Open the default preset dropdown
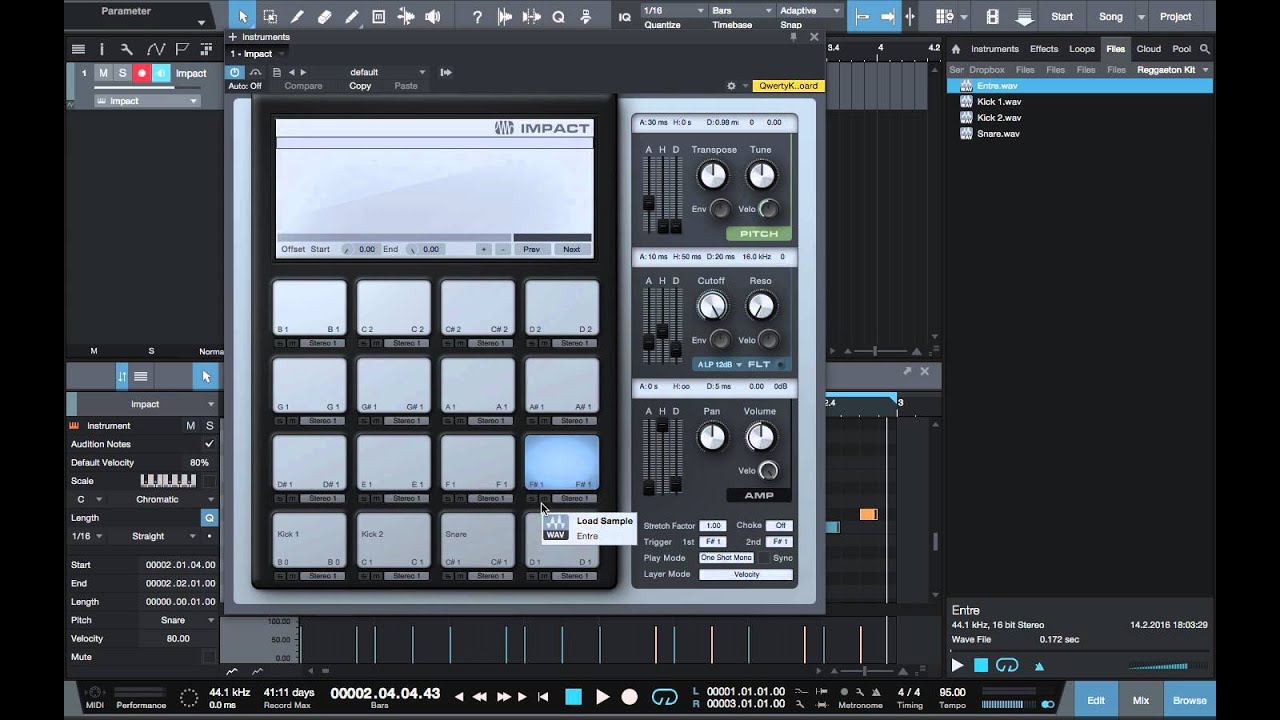This screenshot has height=720, width=1280. click(x=387, y=72)
